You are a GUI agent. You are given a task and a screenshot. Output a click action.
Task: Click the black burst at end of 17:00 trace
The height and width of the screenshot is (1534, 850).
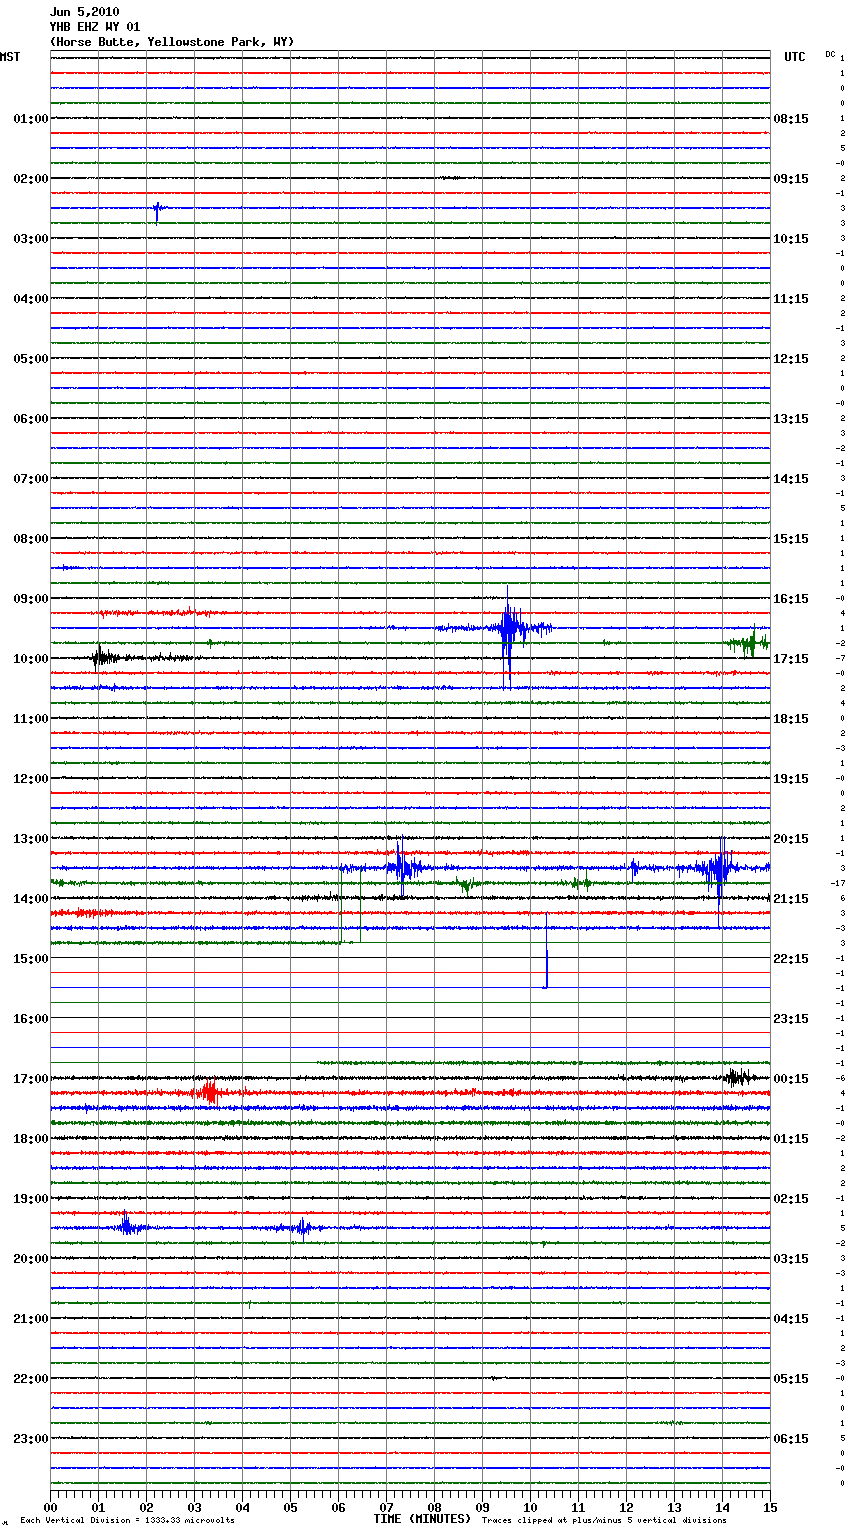click(739, 1077)
